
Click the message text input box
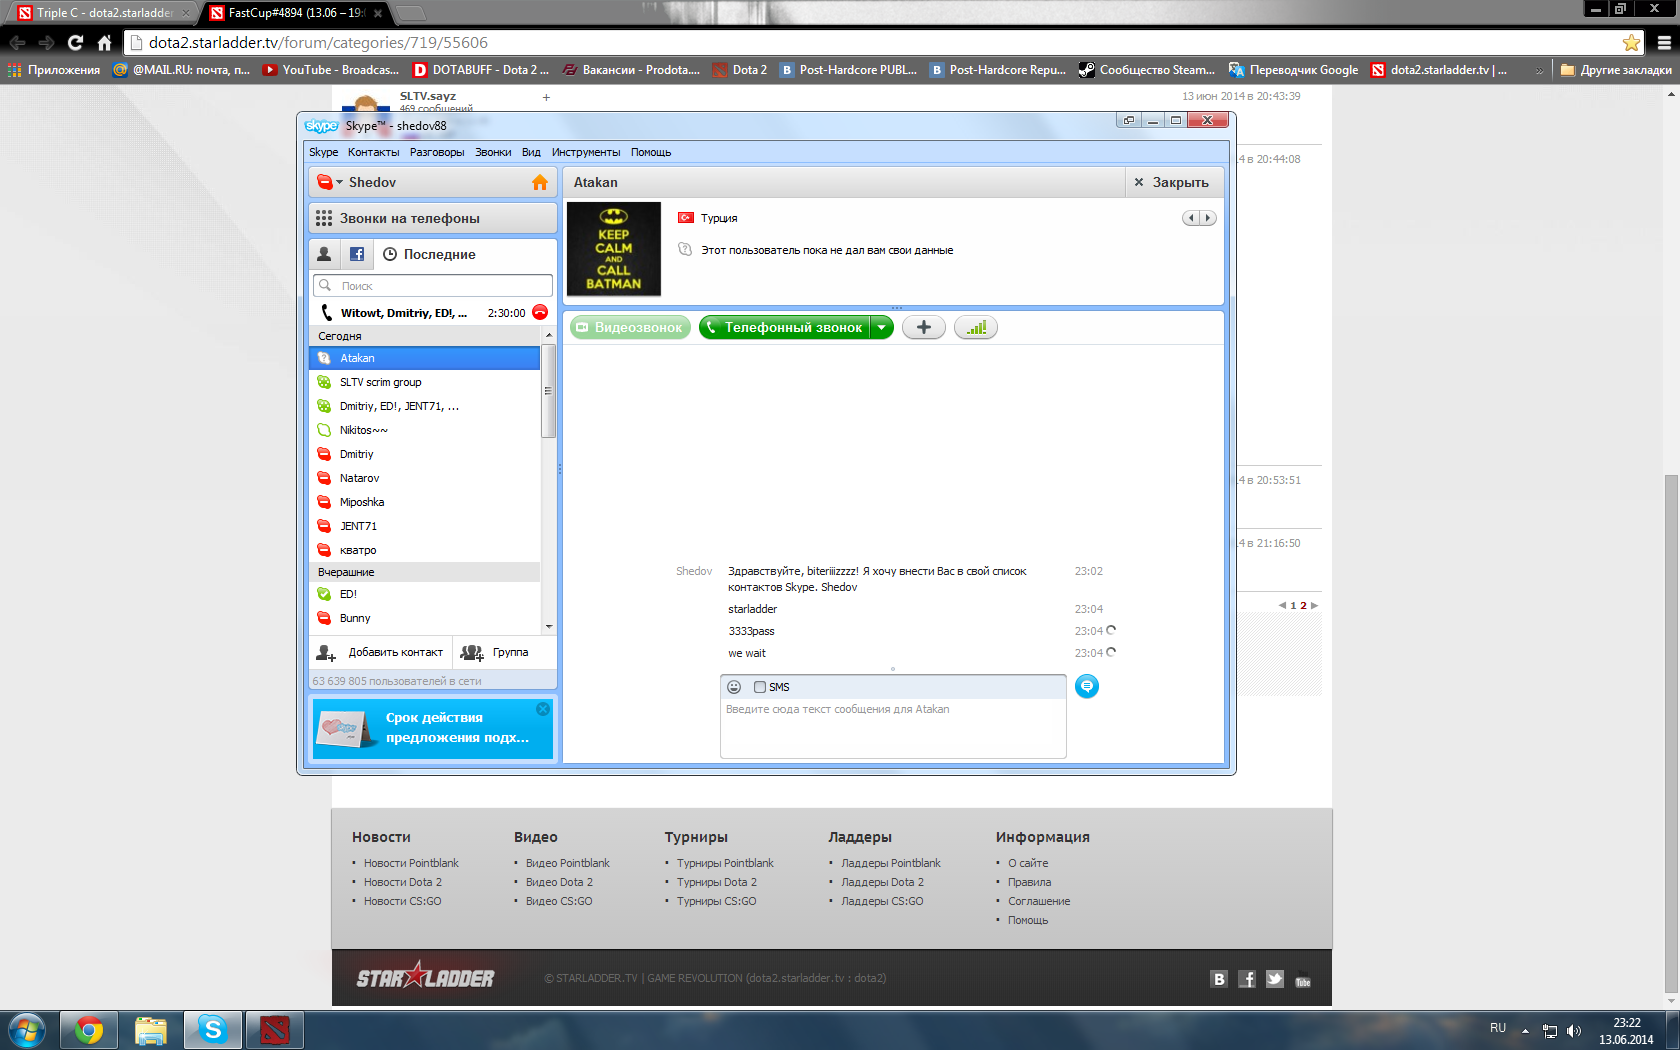point(893,729)
